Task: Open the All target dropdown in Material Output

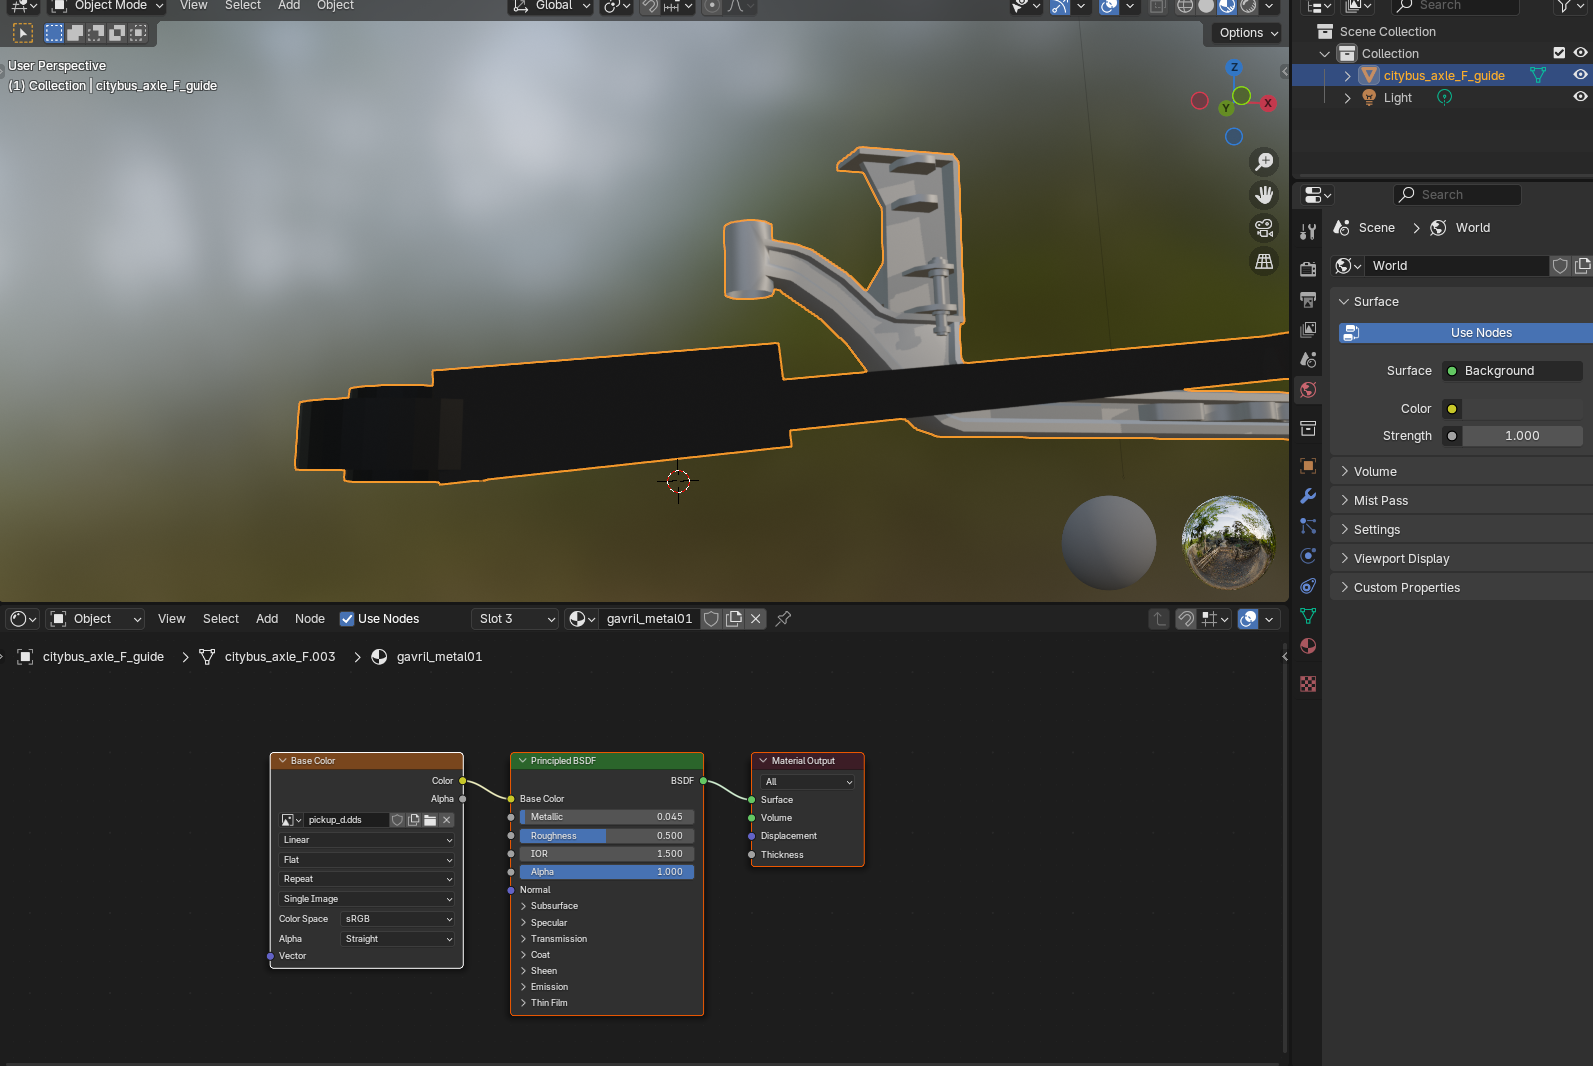Action: pyautogui.click(x=808, y=782)
